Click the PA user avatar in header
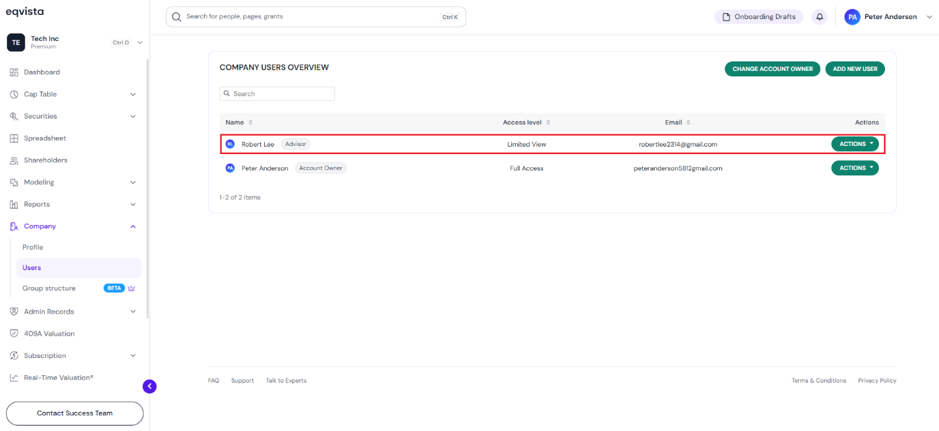Image resolution: width=939 pixels, height=431 pixels. 852,17
